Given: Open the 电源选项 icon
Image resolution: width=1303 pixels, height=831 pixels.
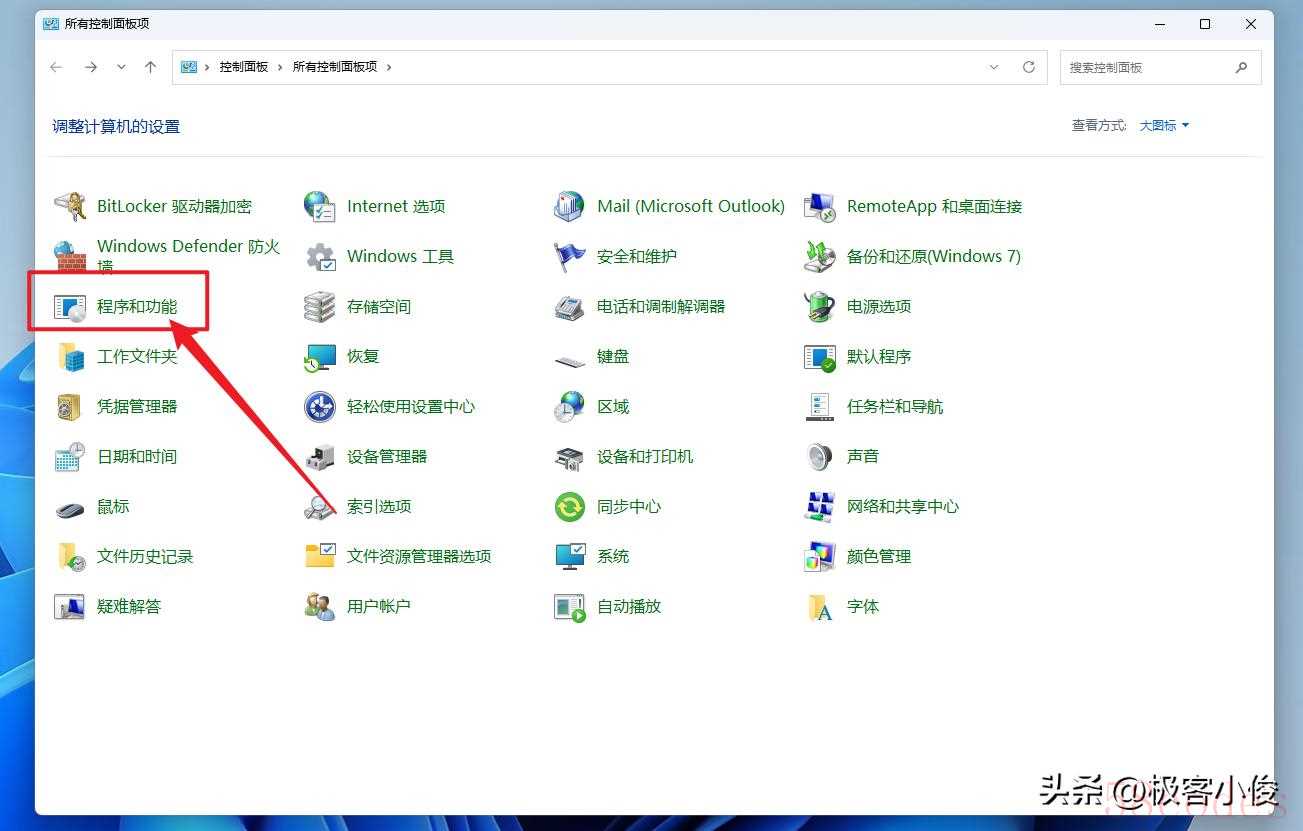Looking at the screenshot, I should [820, 307].
